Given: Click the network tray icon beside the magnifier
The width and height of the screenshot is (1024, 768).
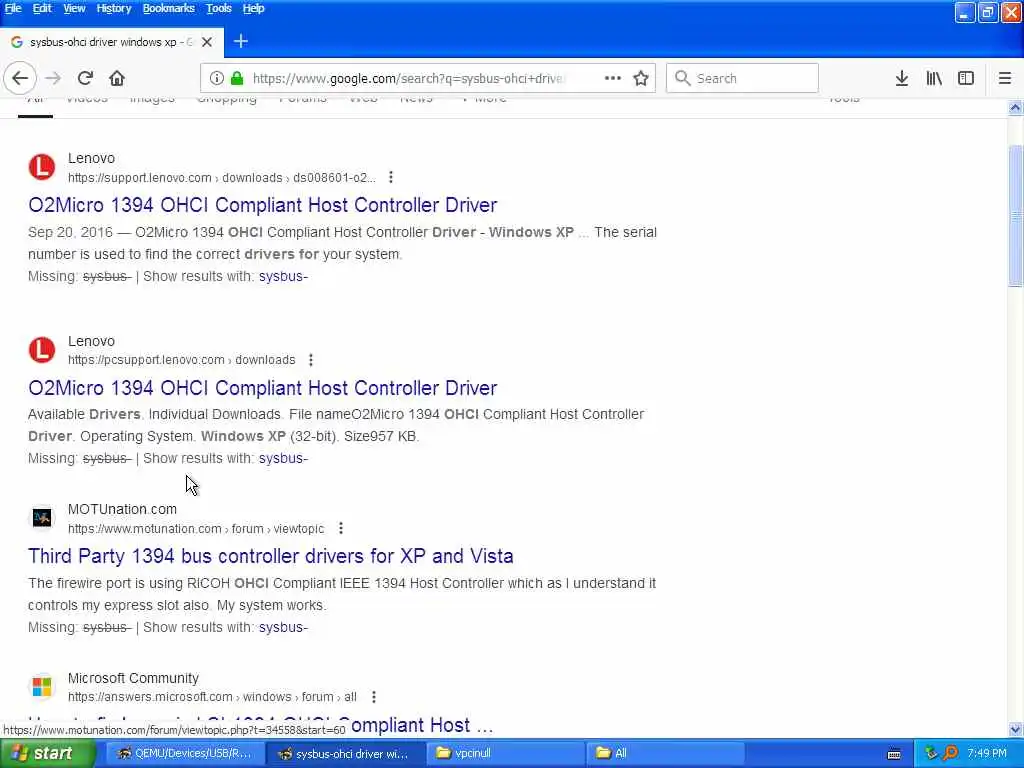Looking at the screenshot, I should click(x=931, y=753).
